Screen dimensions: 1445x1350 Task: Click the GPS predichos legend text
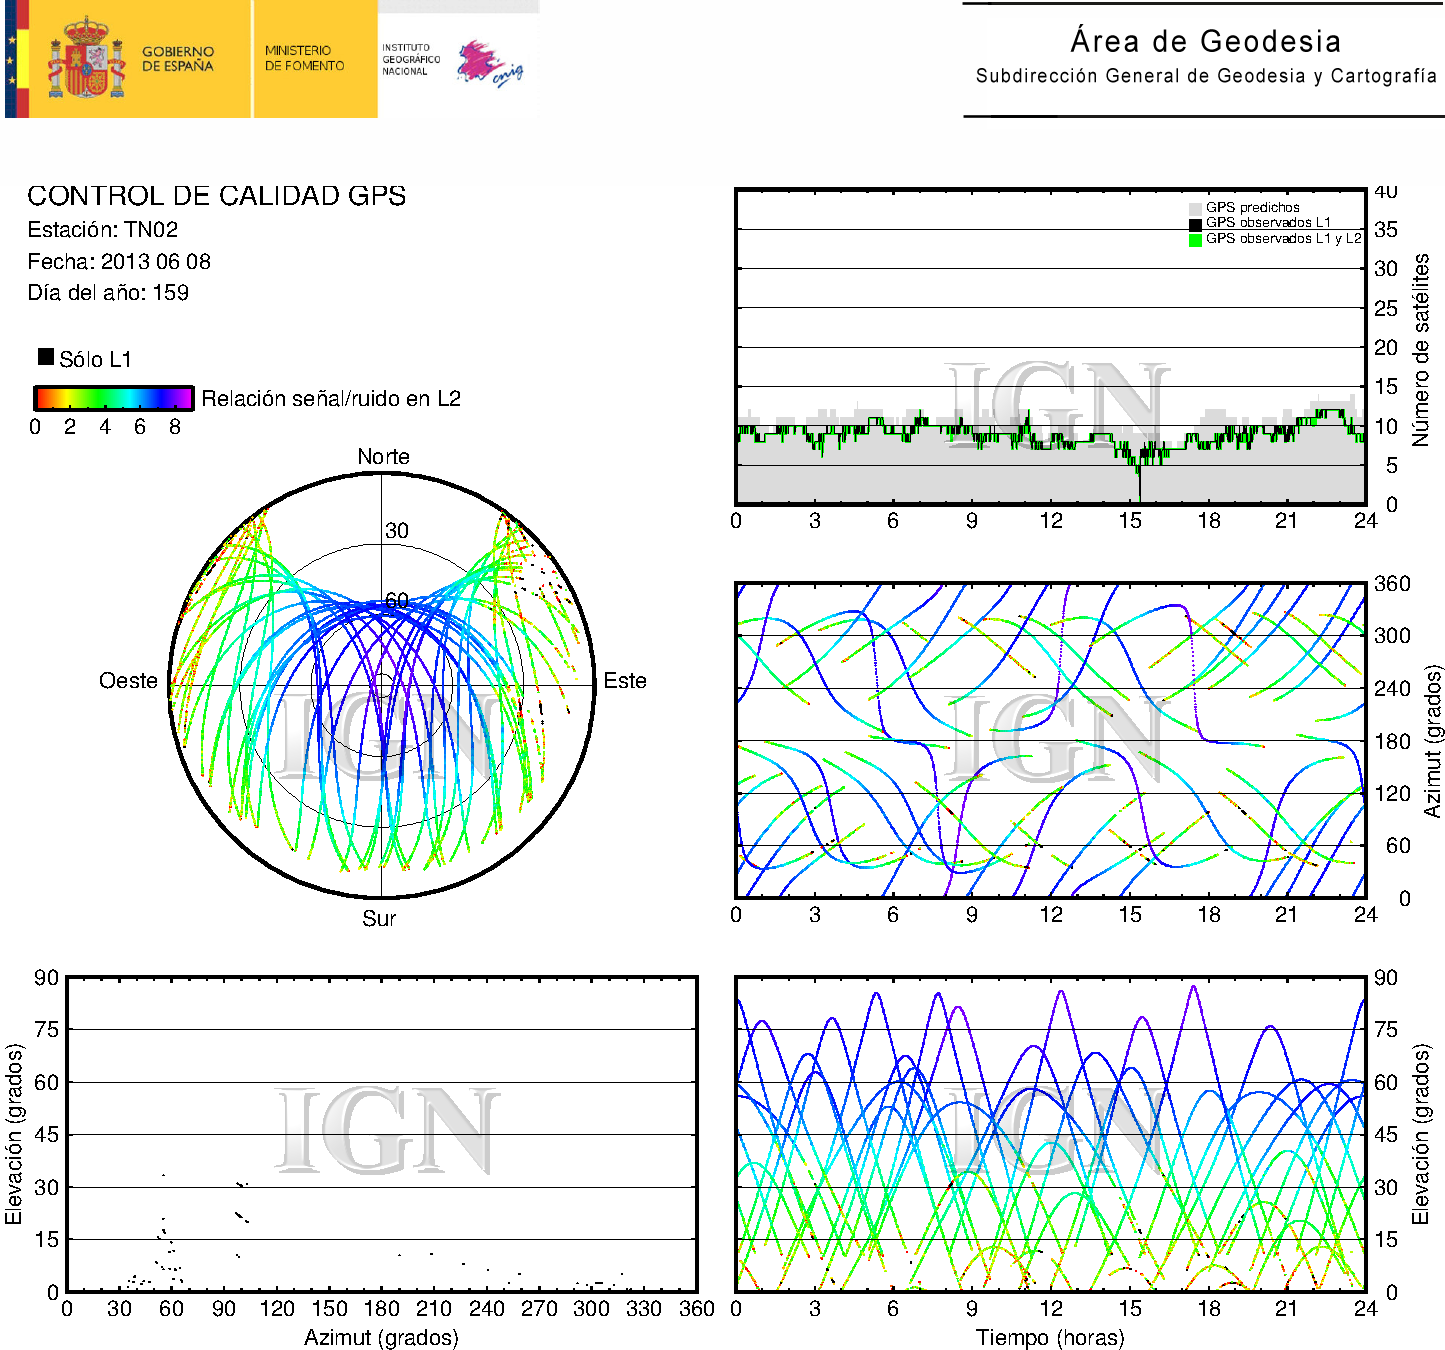tap(1253, 207)
